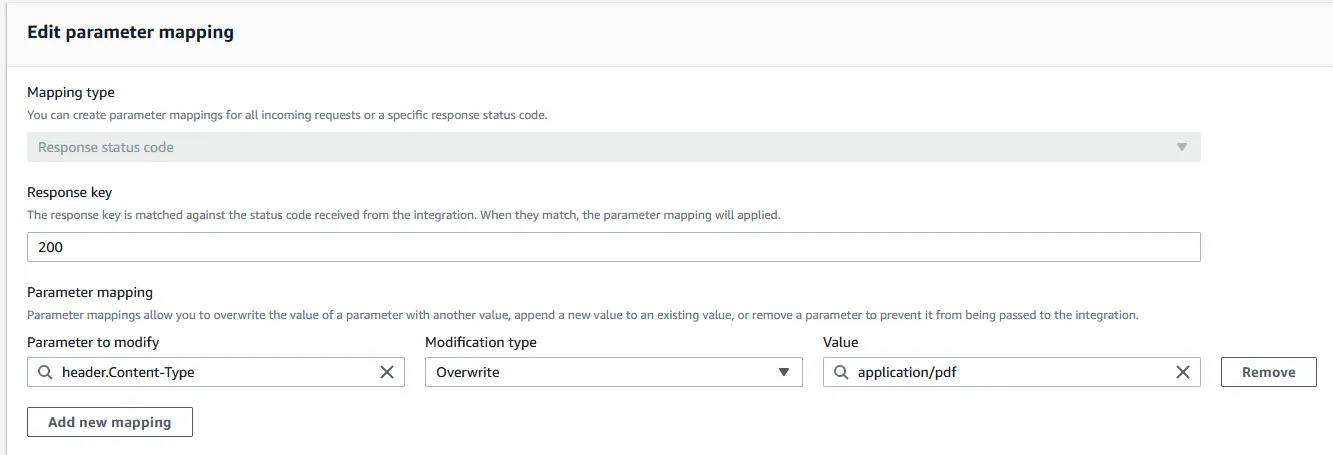Click search icon in the Value field

point(841,372)
